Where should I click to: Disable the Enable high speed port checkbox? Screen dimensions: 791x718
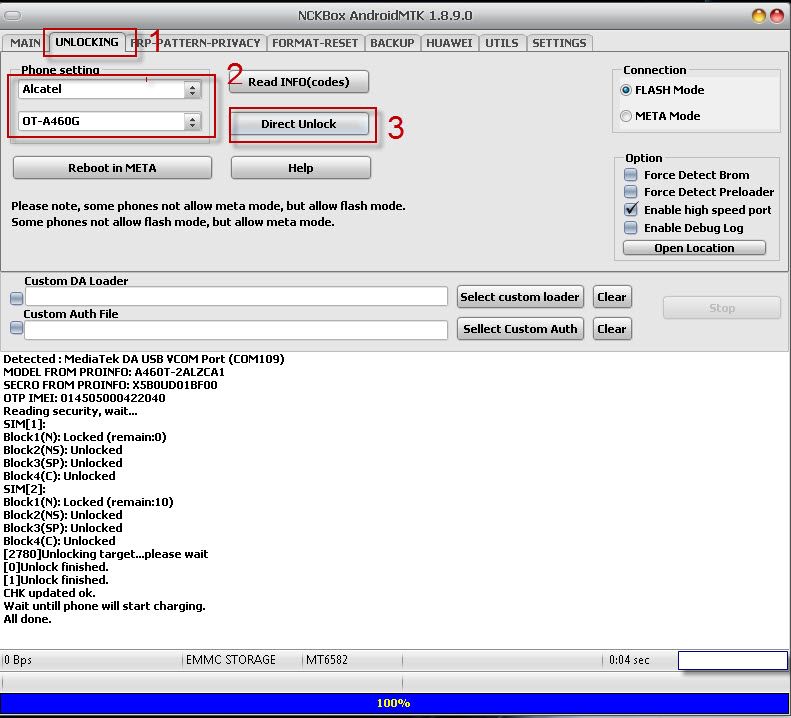(x=631, y=210)
